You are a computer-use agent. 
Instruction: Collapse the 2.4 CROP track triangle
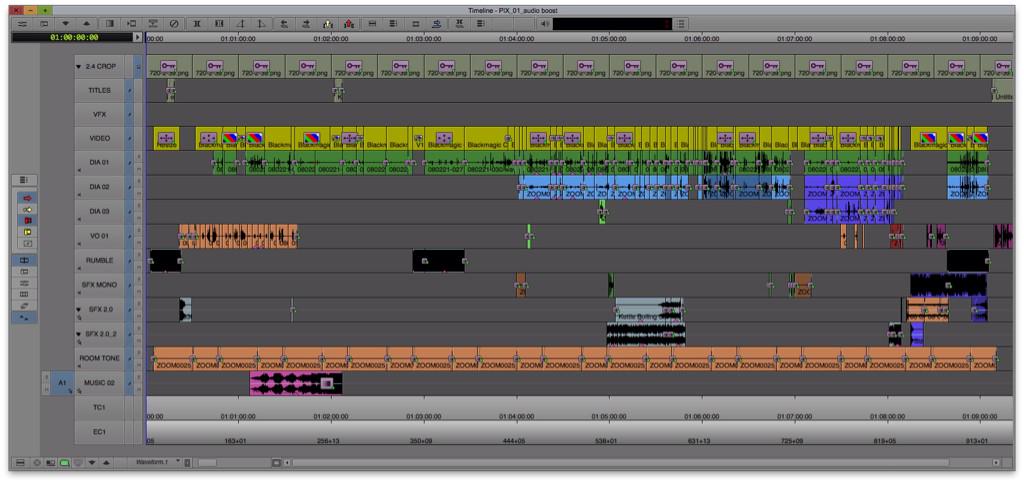pyautogui.click(x=79, y=67)
